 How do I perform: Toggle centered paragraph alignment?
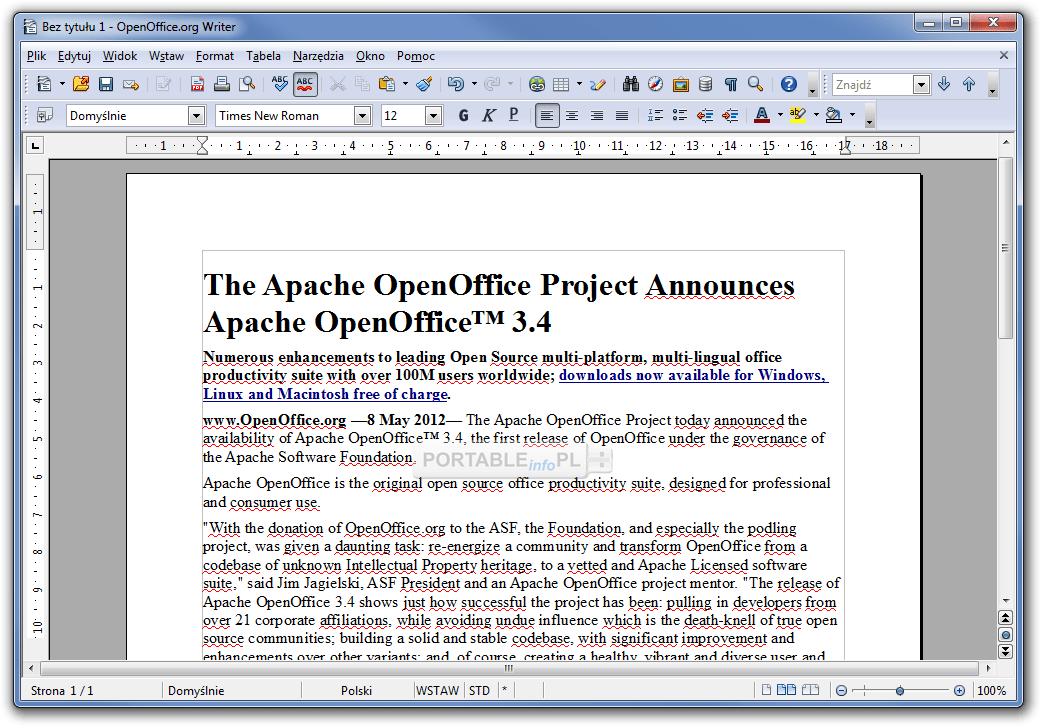(x=572, y=116)
